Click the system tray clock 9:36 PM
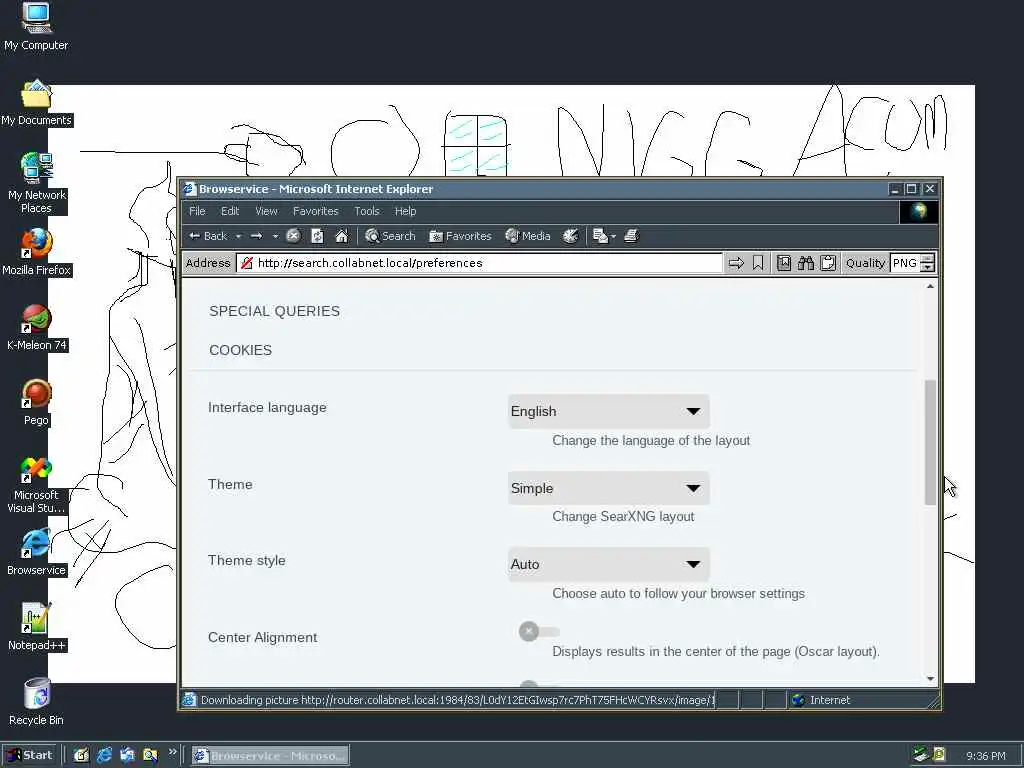Screen dimensions: 1024x768 (x=985, y=756)
